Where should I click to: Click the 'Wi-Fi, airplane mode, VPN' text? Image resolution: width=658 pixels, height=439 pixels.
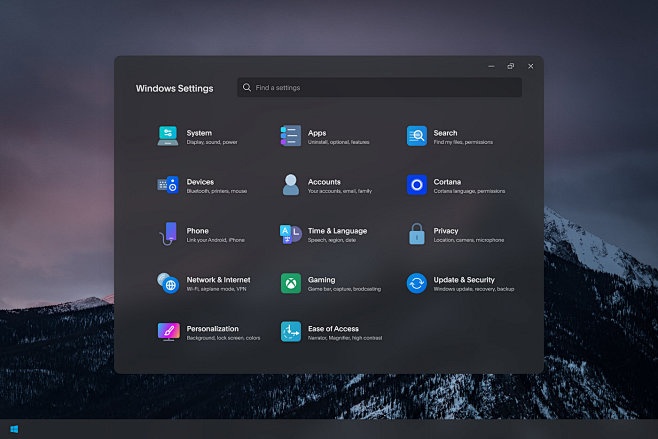(x=216, y=289)
